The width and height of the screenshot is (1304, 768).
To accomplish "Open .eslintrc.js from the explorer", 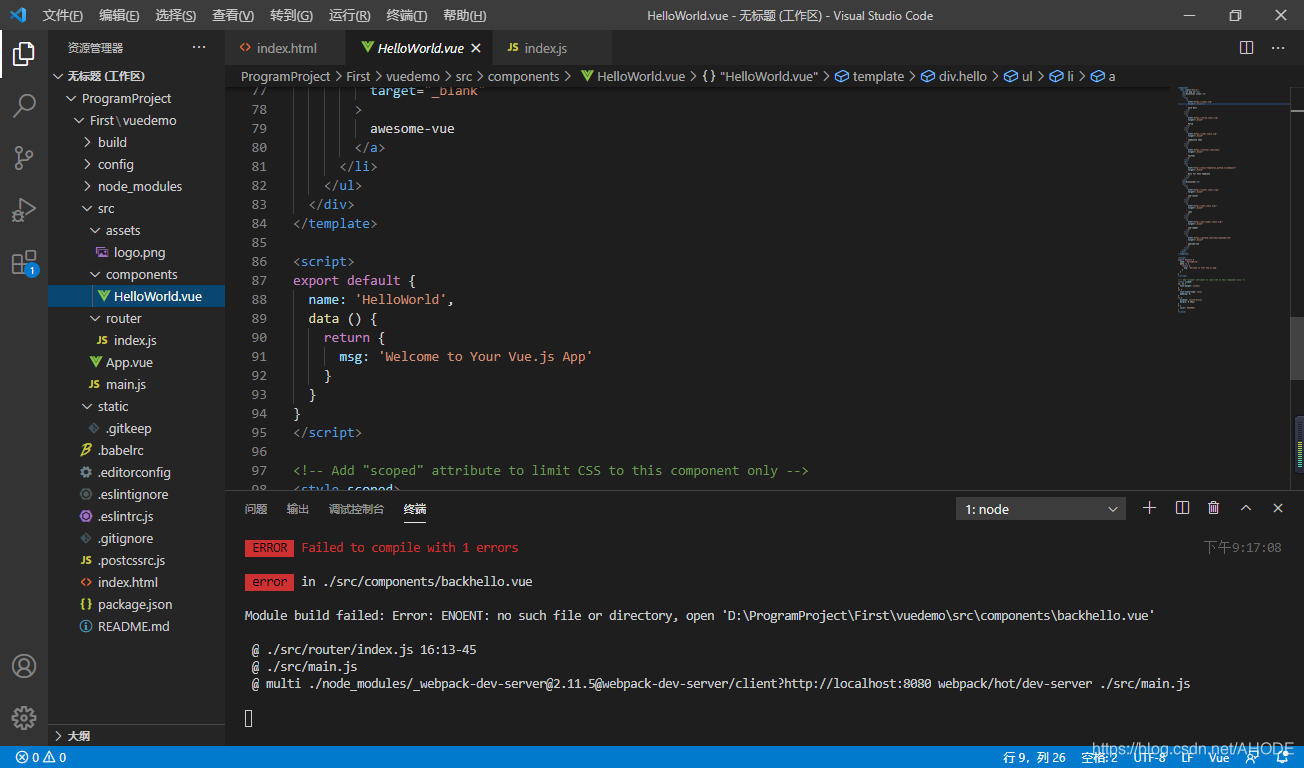I will pyautogui.click(x=136, y=516).
